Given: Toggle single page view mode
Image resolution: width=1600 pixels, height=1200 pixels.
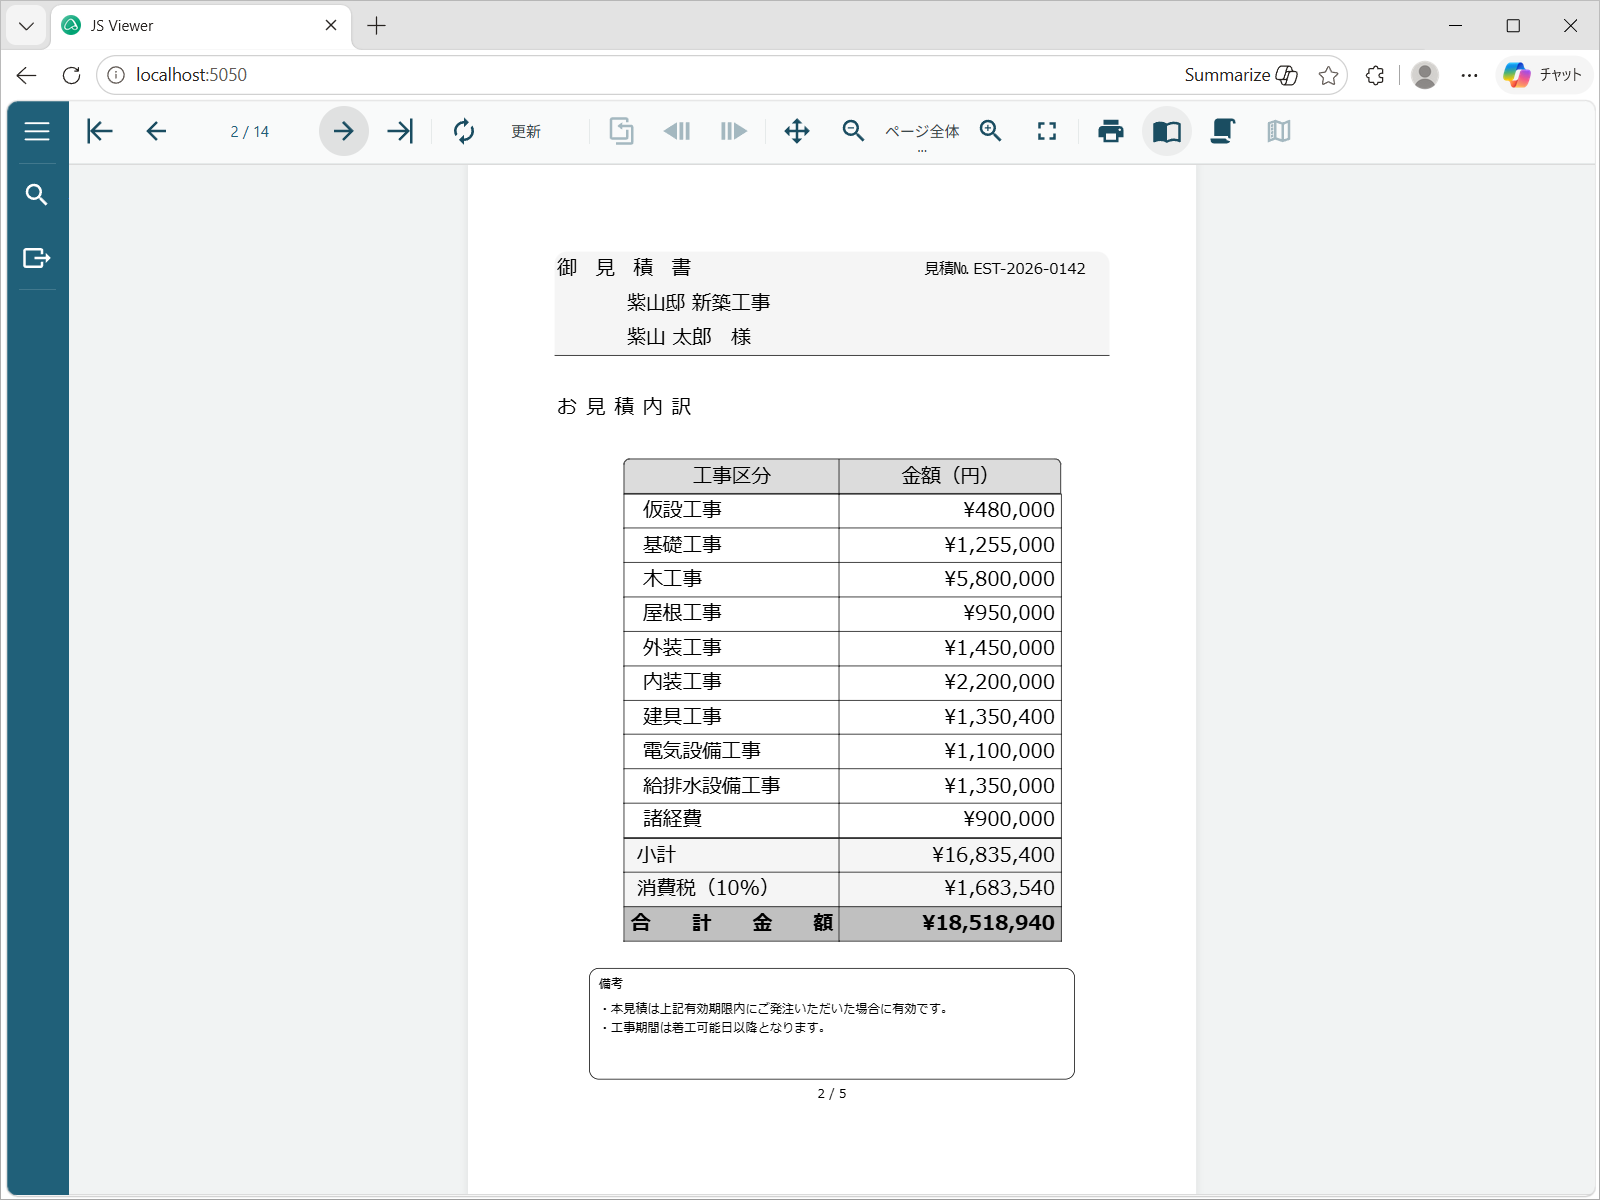Looking at the screenshot, I should [1167, 131].
